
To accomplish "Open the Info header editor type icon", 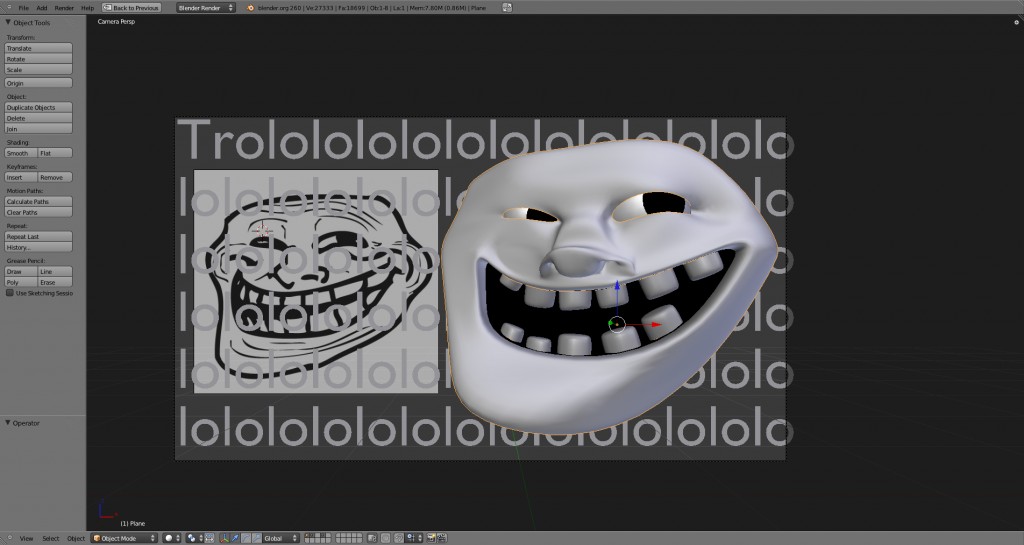I will click(9, 7).
